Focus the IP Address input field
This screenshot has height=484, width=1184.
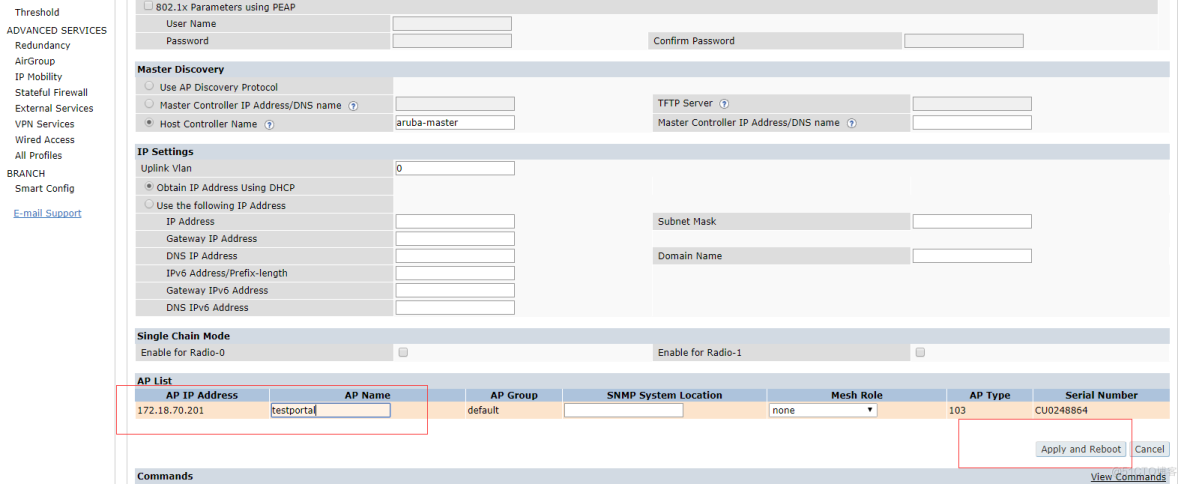455,221
